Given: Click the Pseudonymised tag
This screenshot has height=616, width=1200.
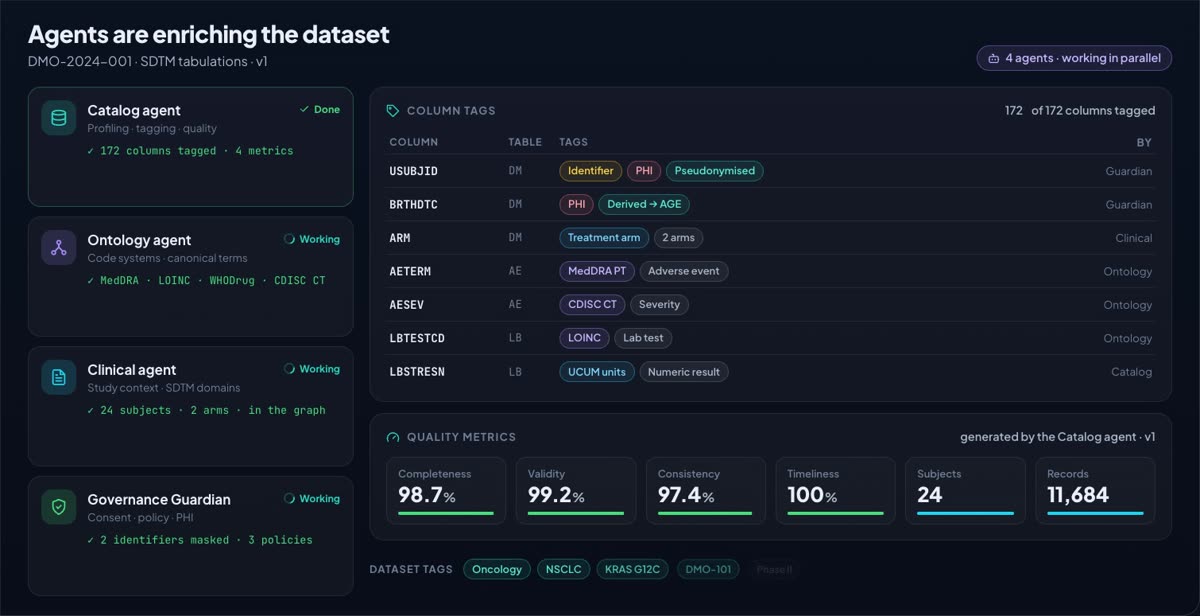Looking at the screenshot, I should (x=714, y=171).
